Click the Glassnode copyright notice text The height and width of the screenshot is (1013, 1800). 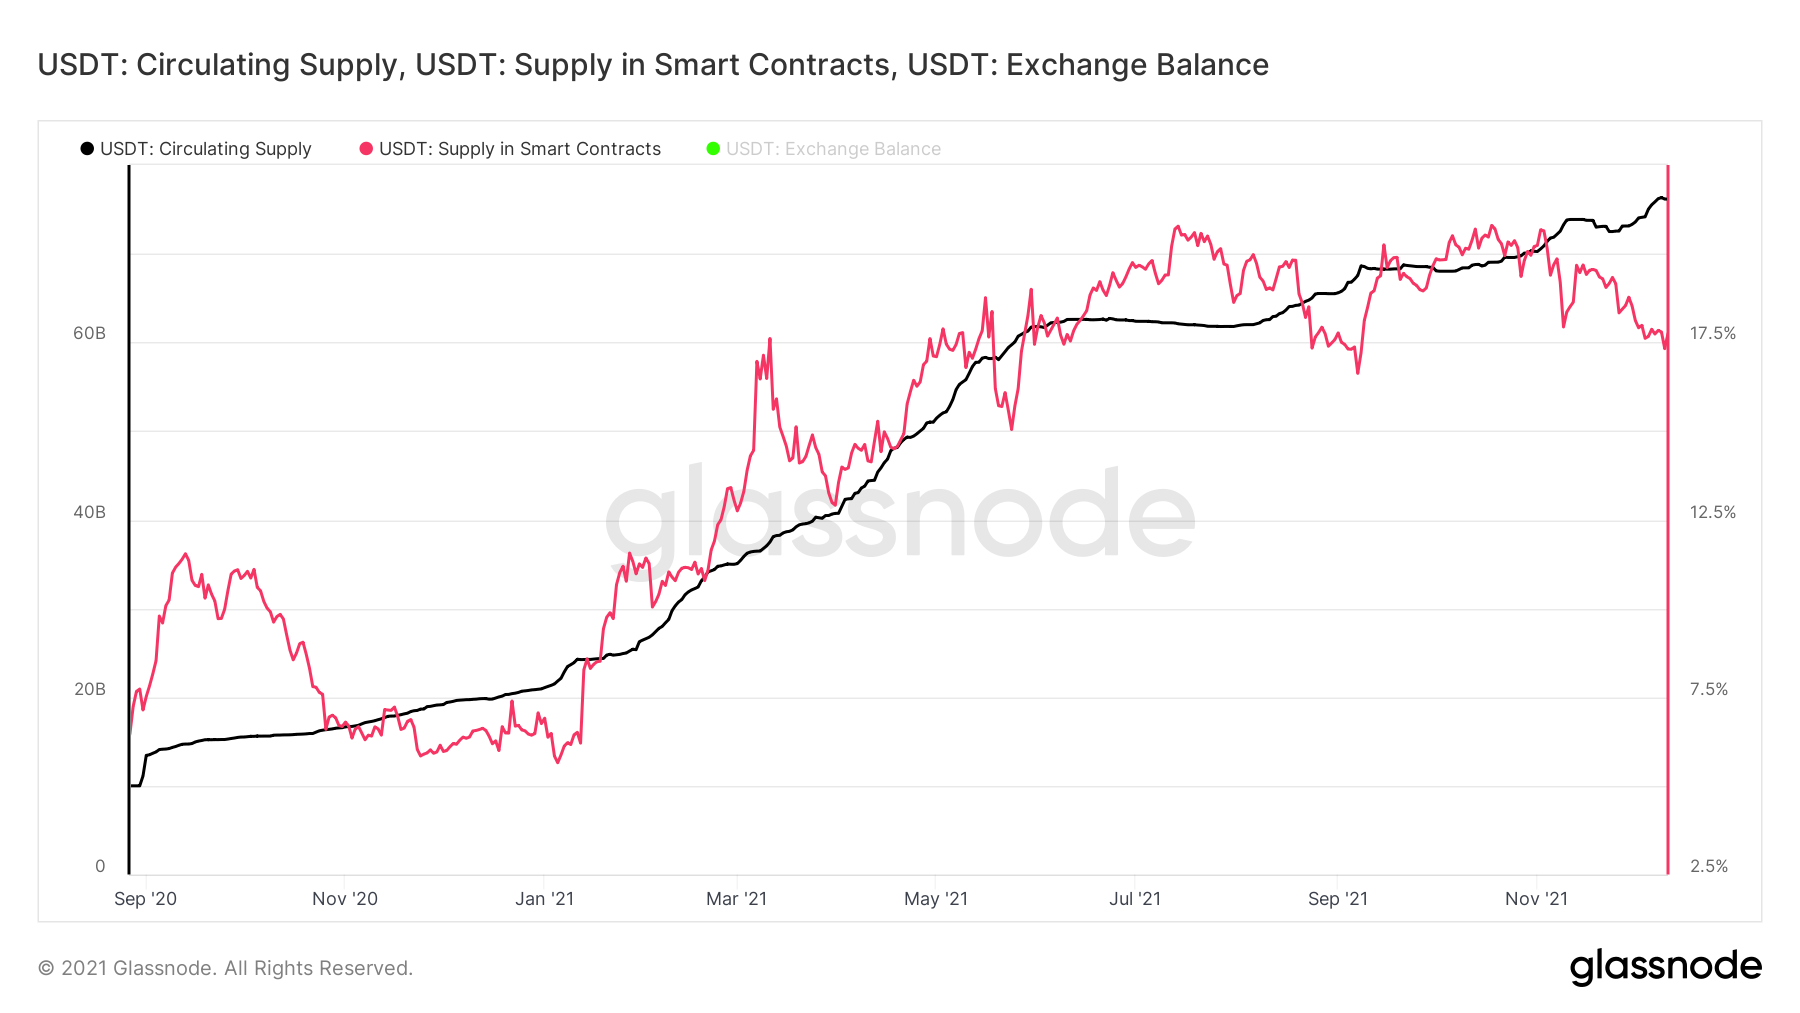(225, 968)
